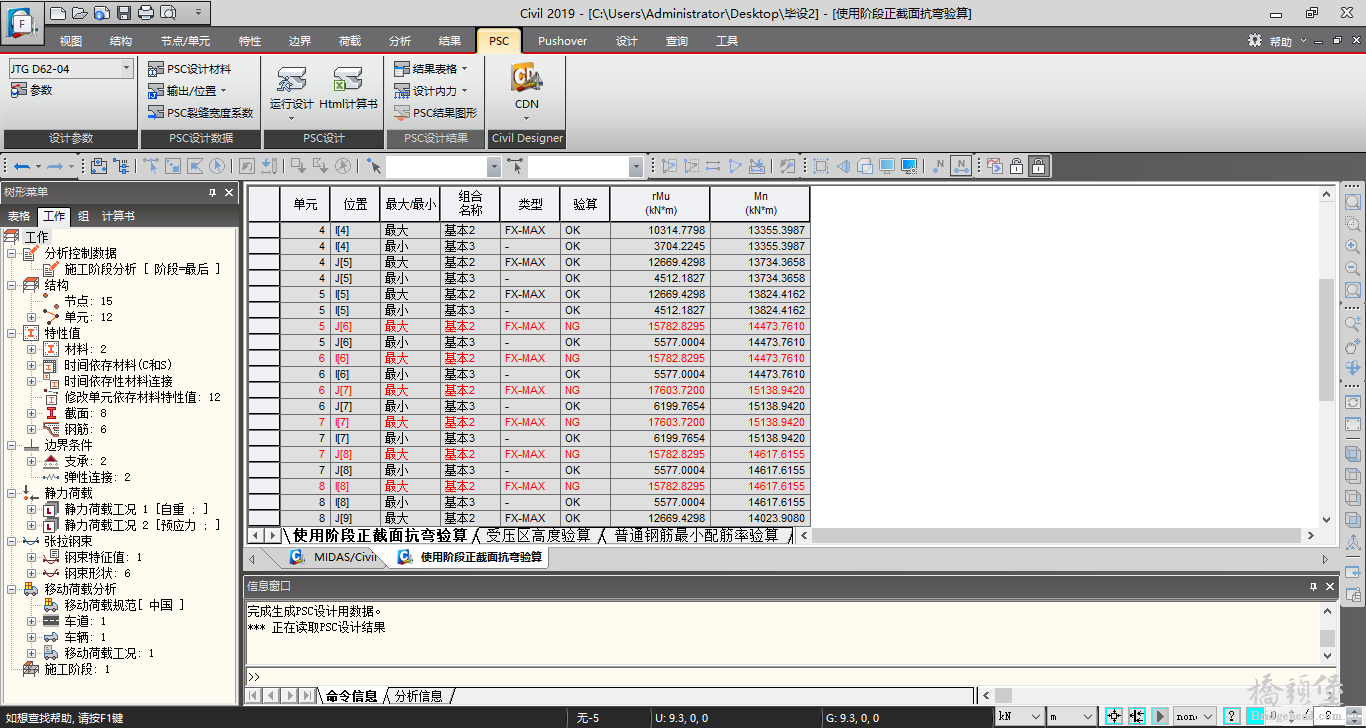Click the Zoom Fit icon in right toolbar

click(x=1353, y=202)
